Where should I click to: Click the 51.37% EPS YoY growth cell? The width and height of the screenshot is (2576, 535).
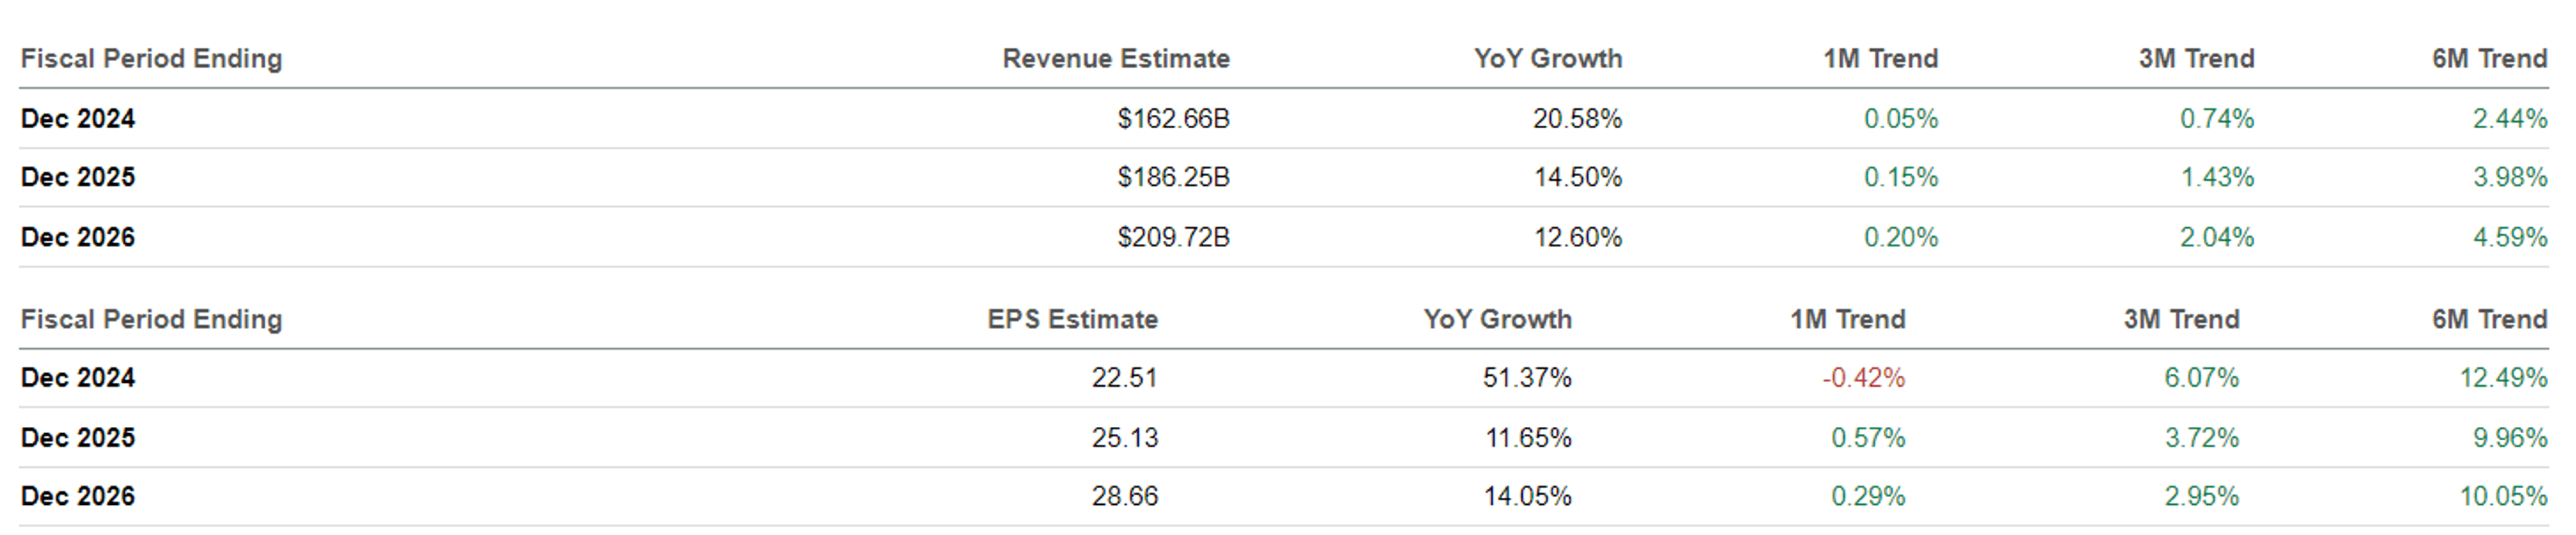click(x=1527, y=378)
